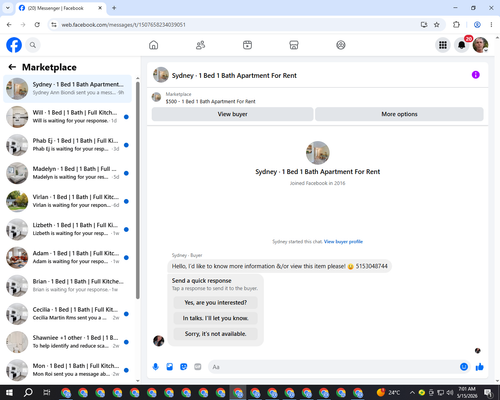This screenshot has height=400, width=500.
Task: Click the conversation list scrollbar
Action: coord(138,190)
